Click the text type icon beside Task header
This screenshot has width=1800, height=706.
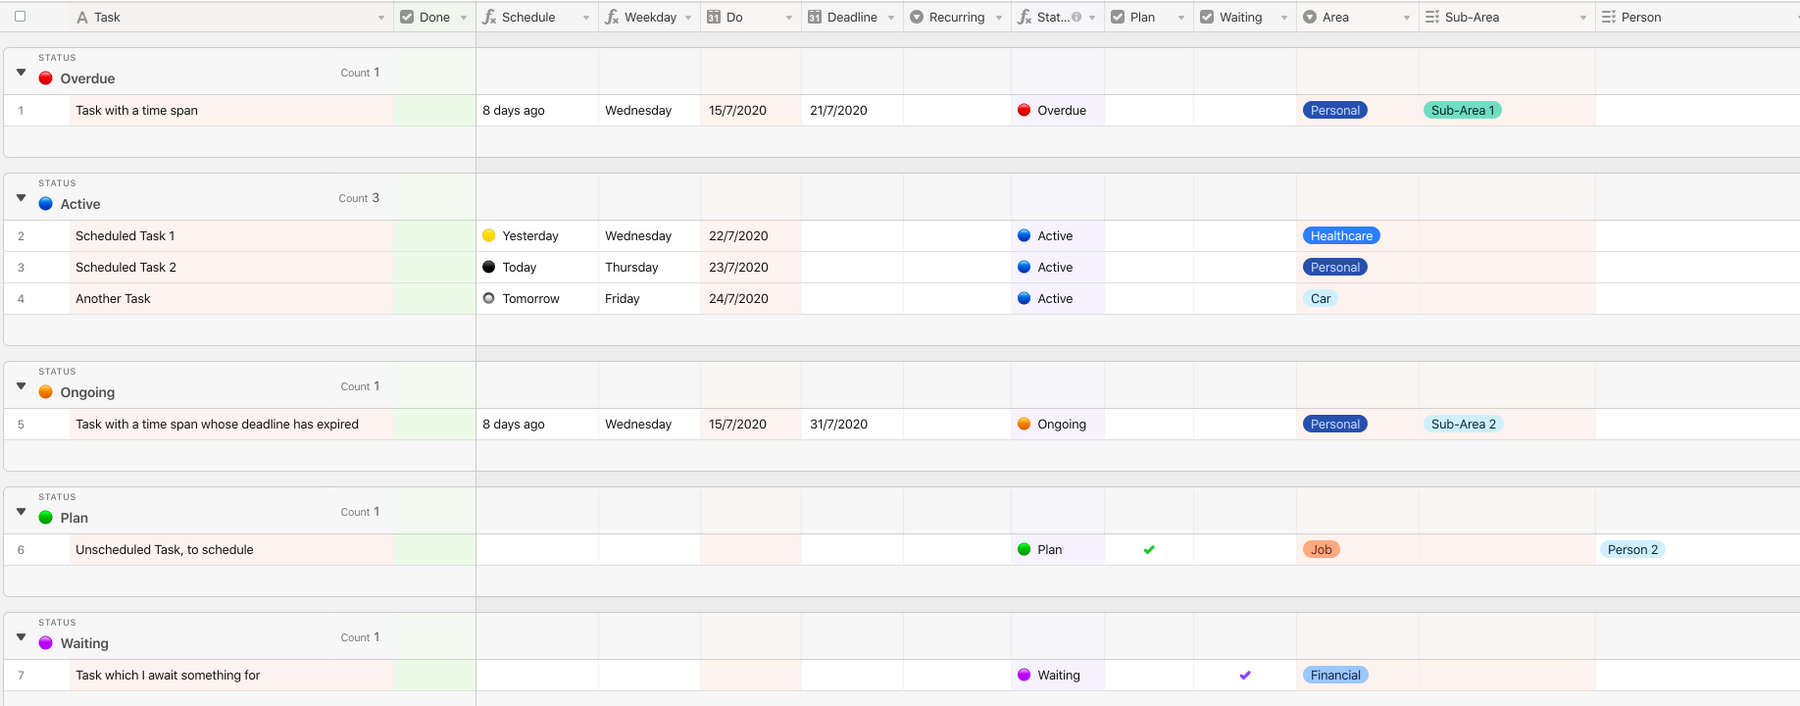click(x=82, y=17)
